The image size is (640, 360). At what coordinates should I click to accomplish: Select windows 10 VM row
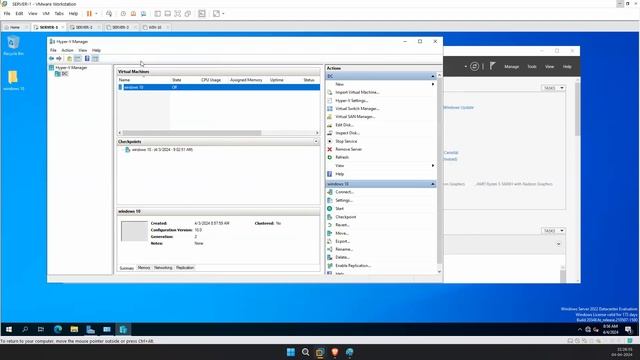click(218, 87)
